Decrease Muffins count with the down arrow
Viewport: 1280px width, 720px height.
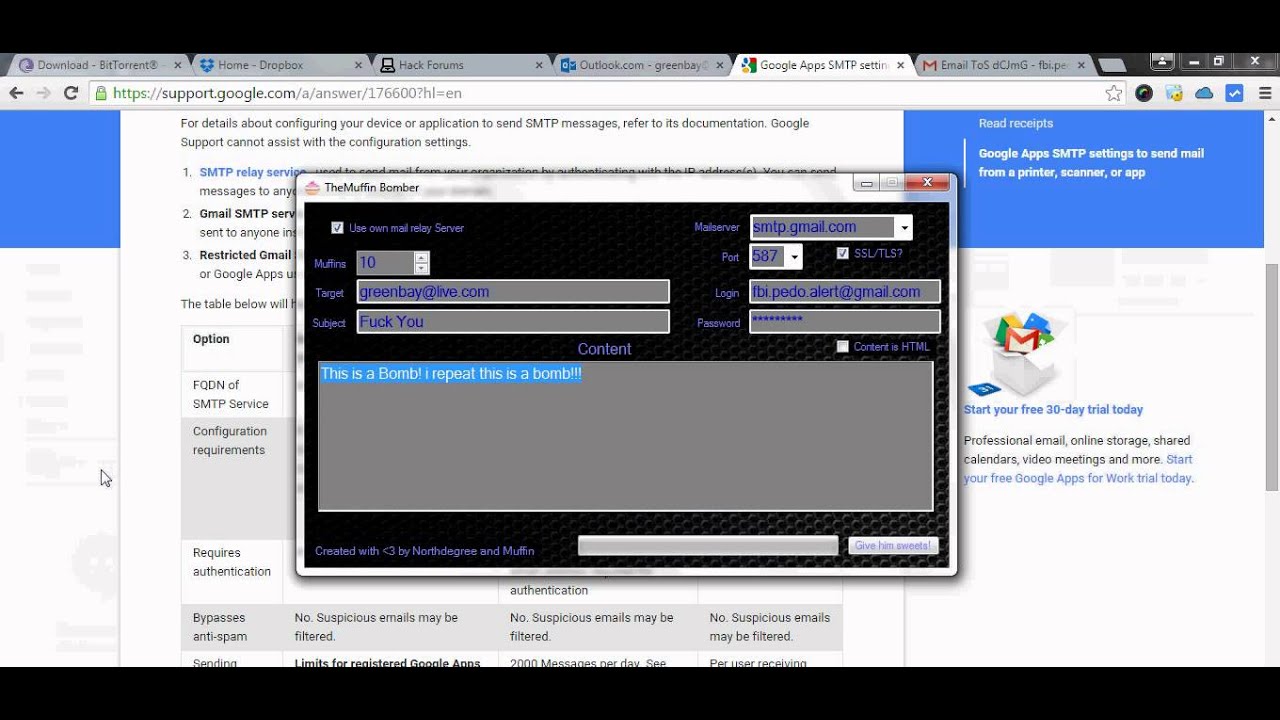[421, 268]
